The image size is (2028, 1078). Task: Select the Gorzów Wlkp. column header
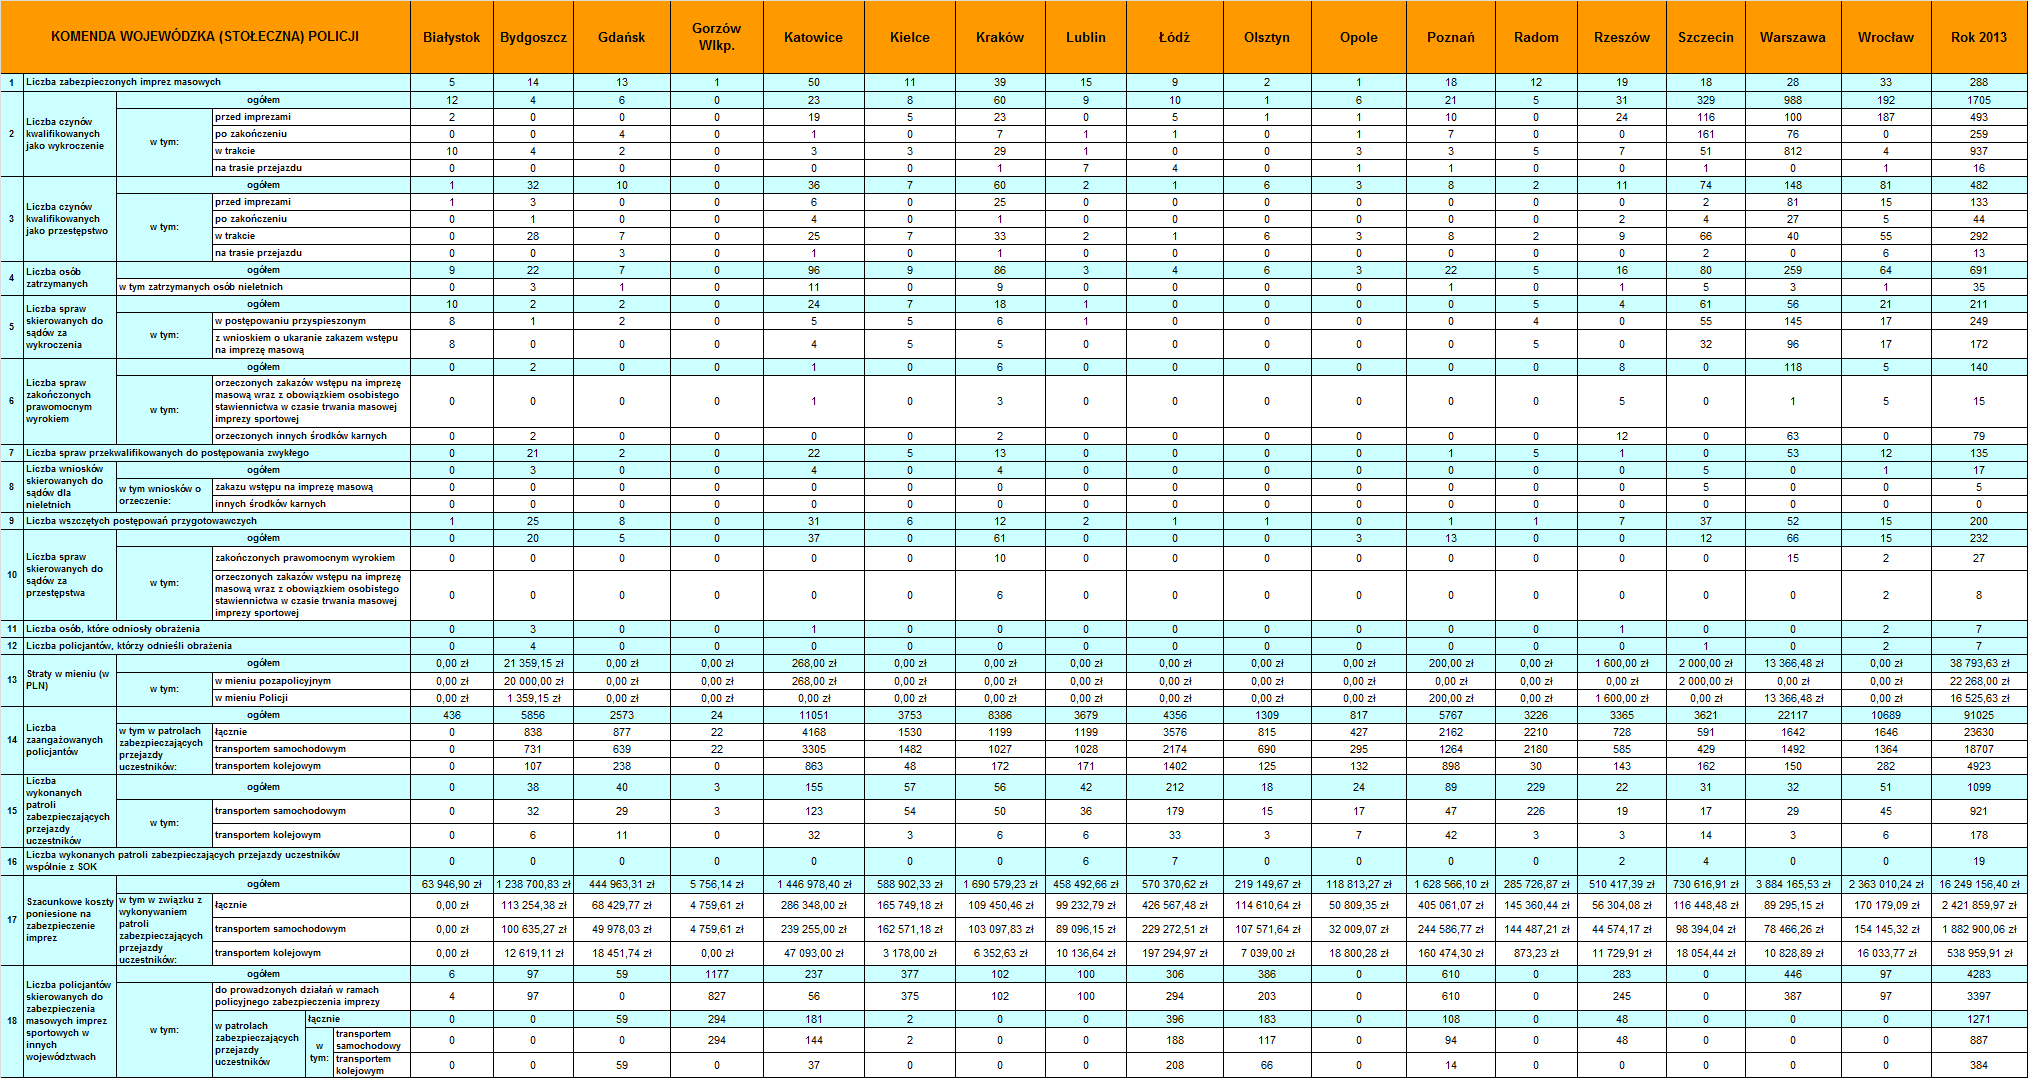click(x=716, y=37)
